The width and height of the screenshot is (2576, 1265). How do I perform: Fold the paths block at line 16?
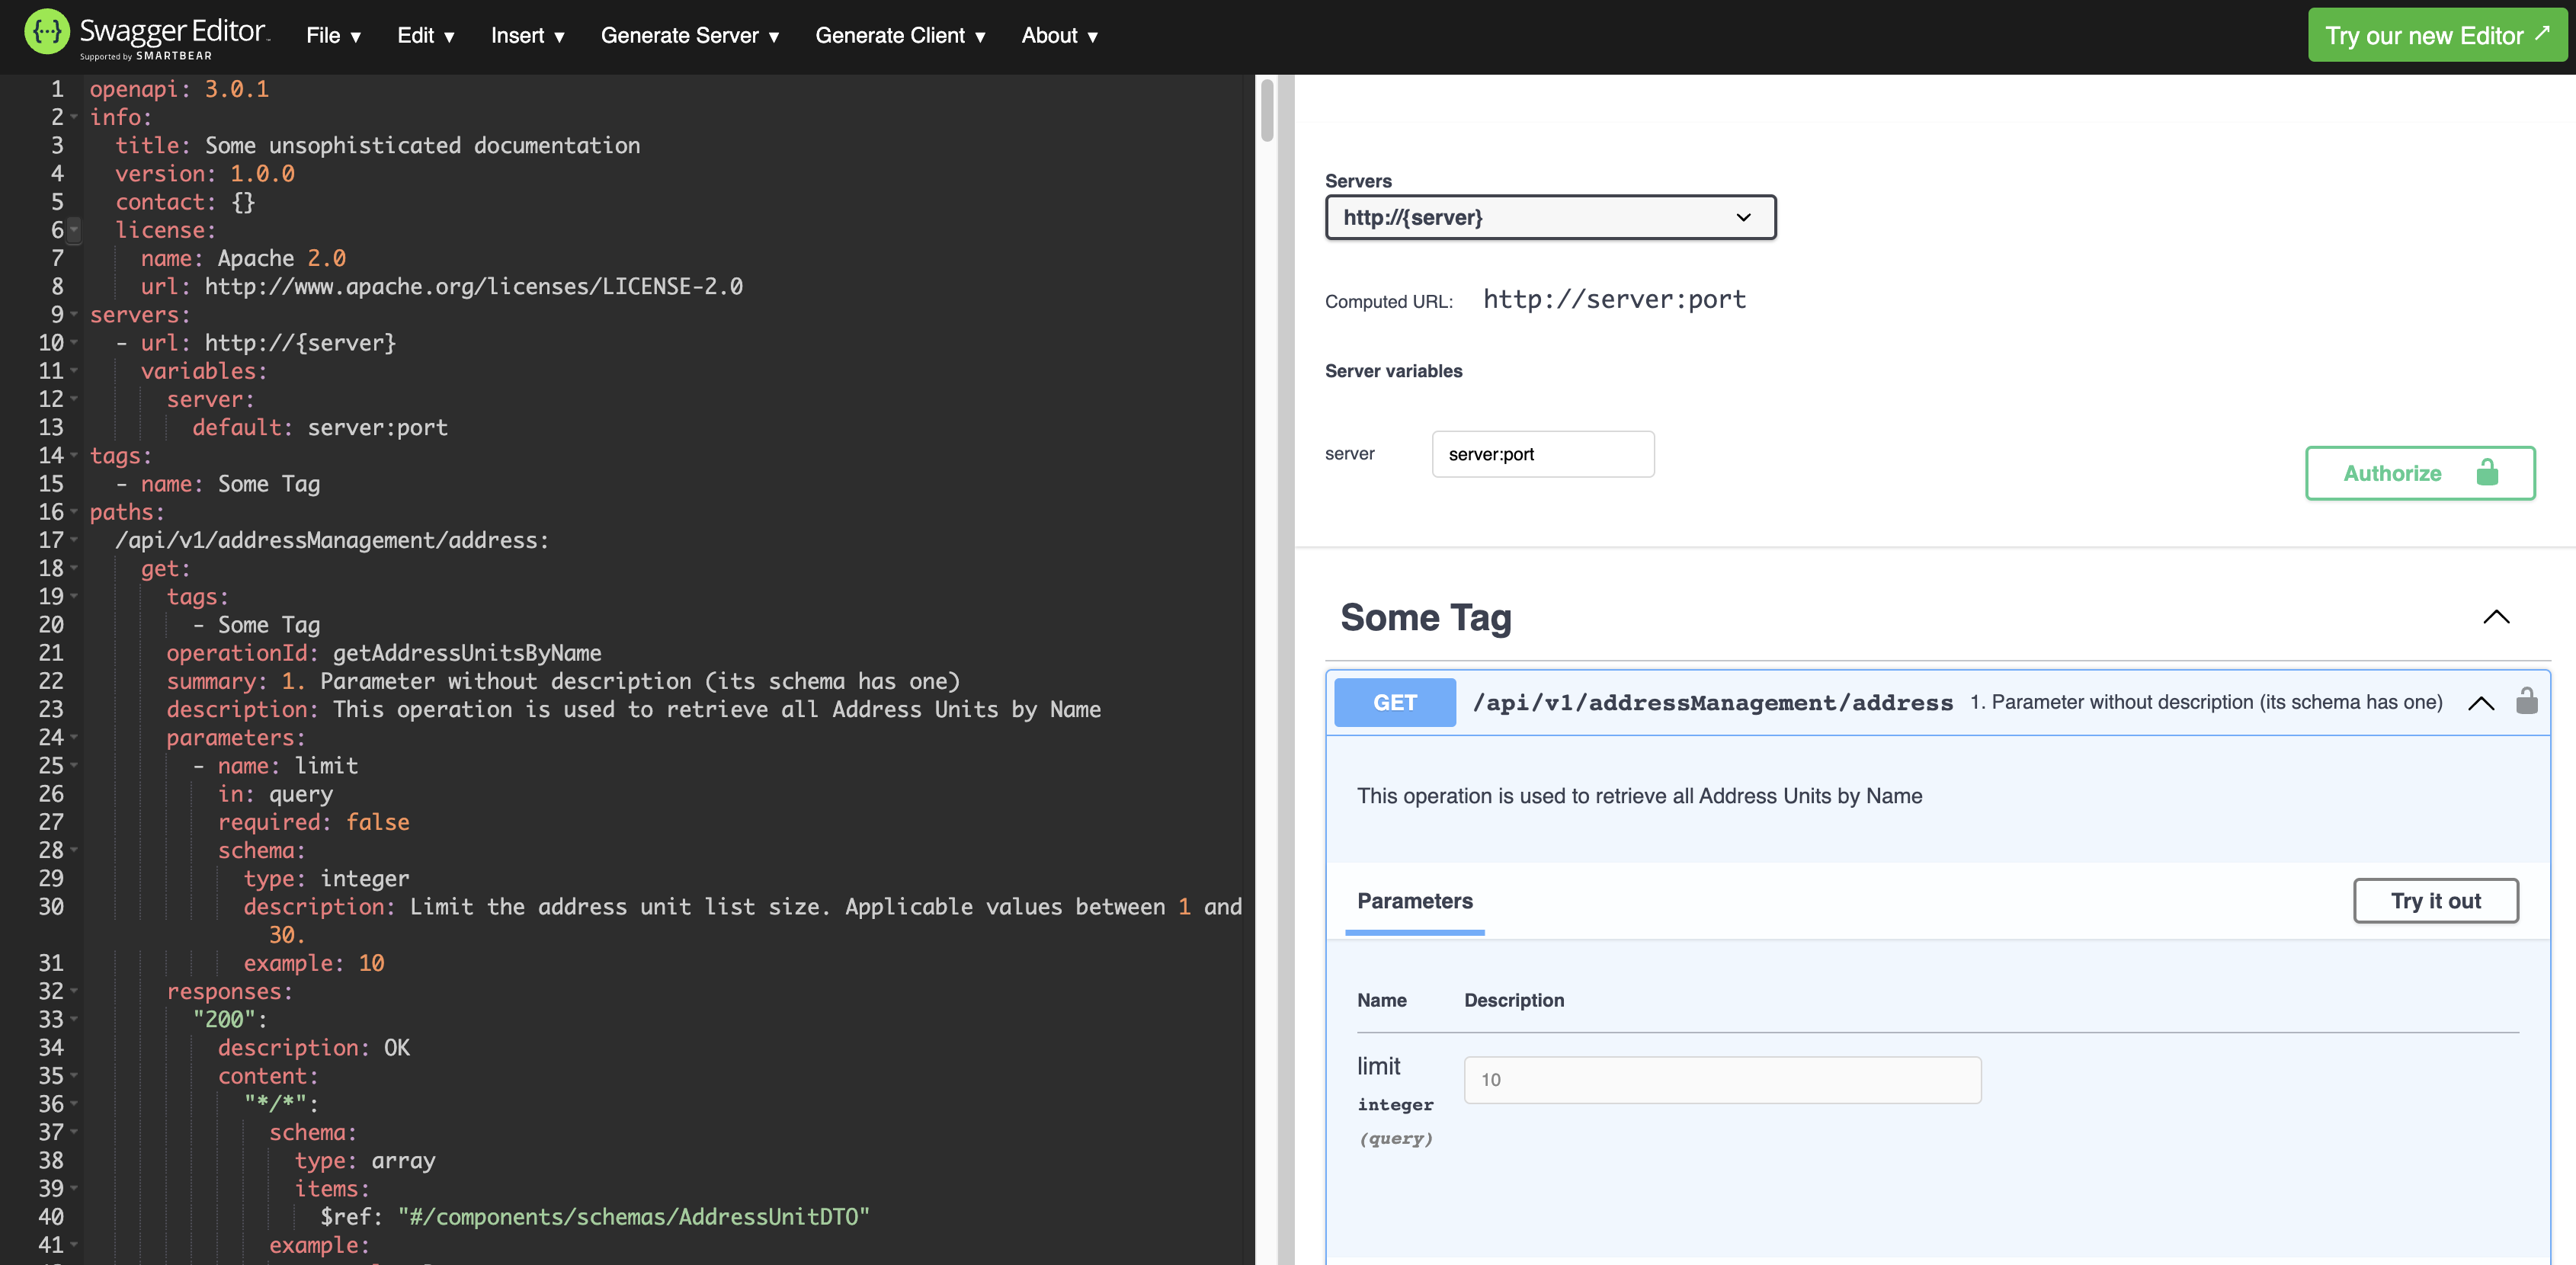pyautogui.click(x=74, y=512)
